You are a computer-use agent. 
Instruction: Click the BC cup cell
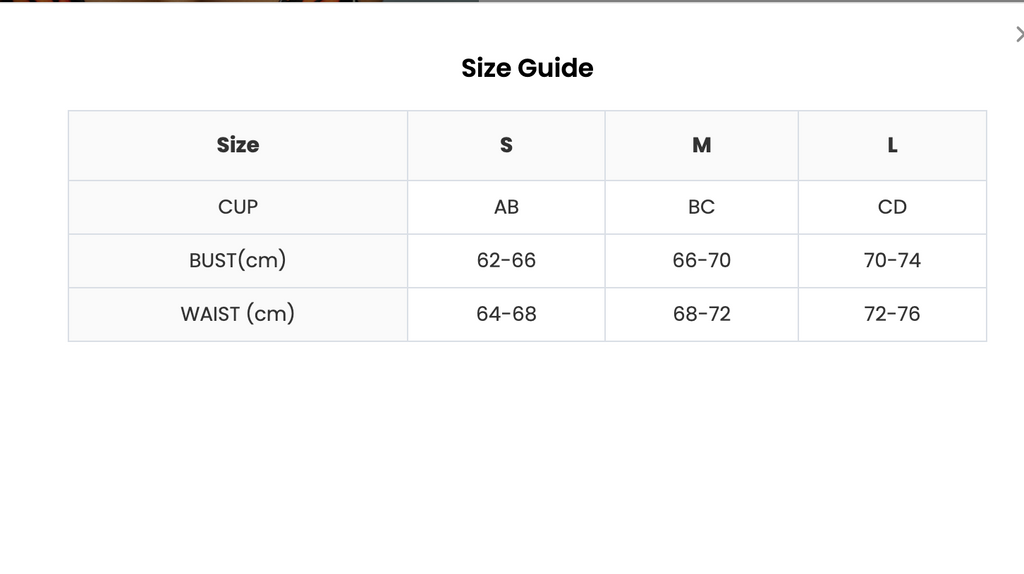pyautogui.click(x=701, y=207)
